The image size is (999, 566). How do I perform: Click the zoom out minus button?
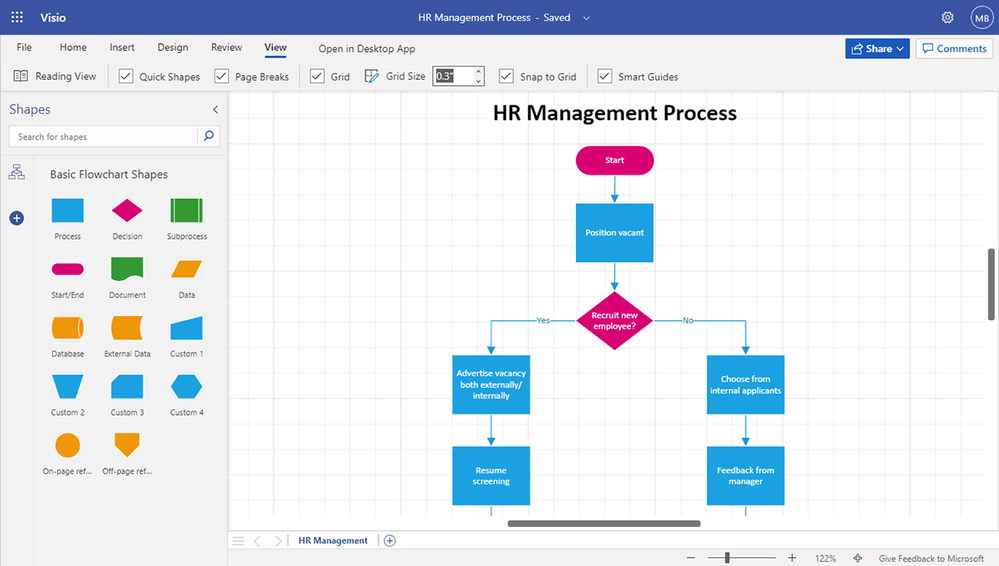pyautogui.click(x=691, y=558)
